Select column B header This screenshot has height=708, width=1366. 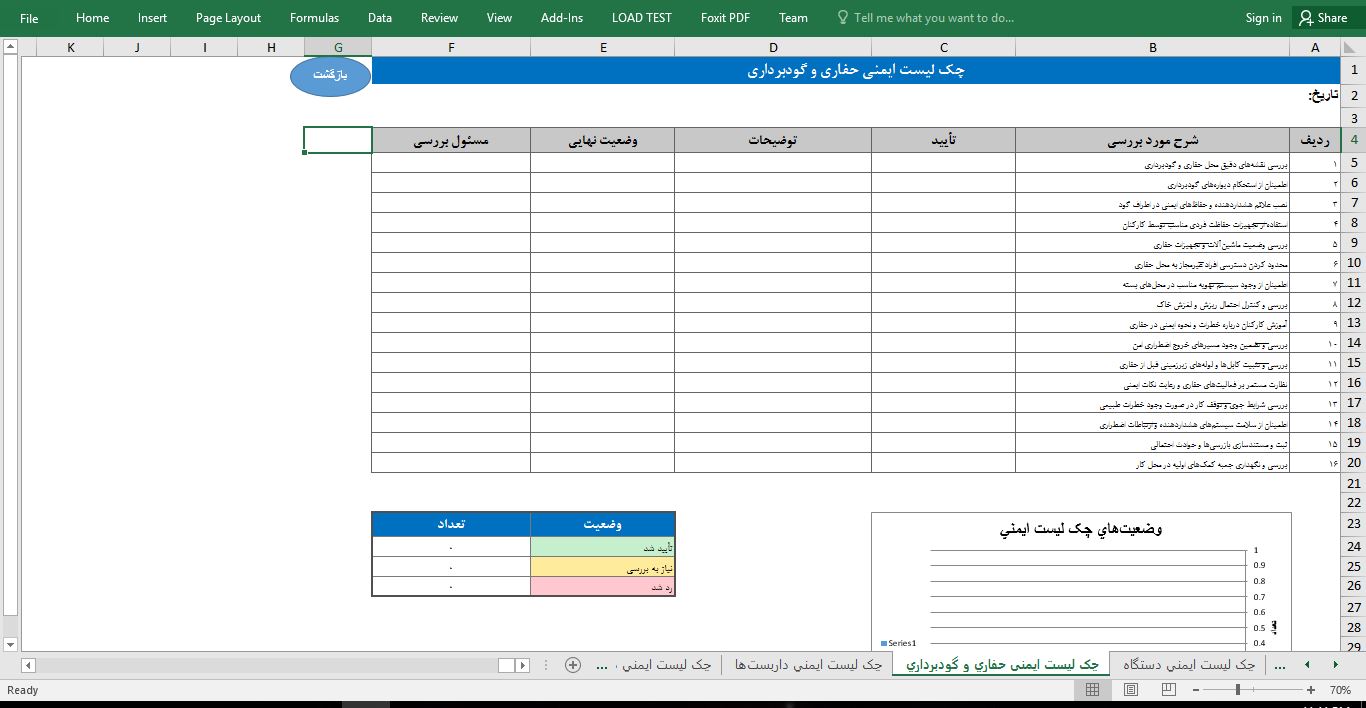tap(1152, 47)
